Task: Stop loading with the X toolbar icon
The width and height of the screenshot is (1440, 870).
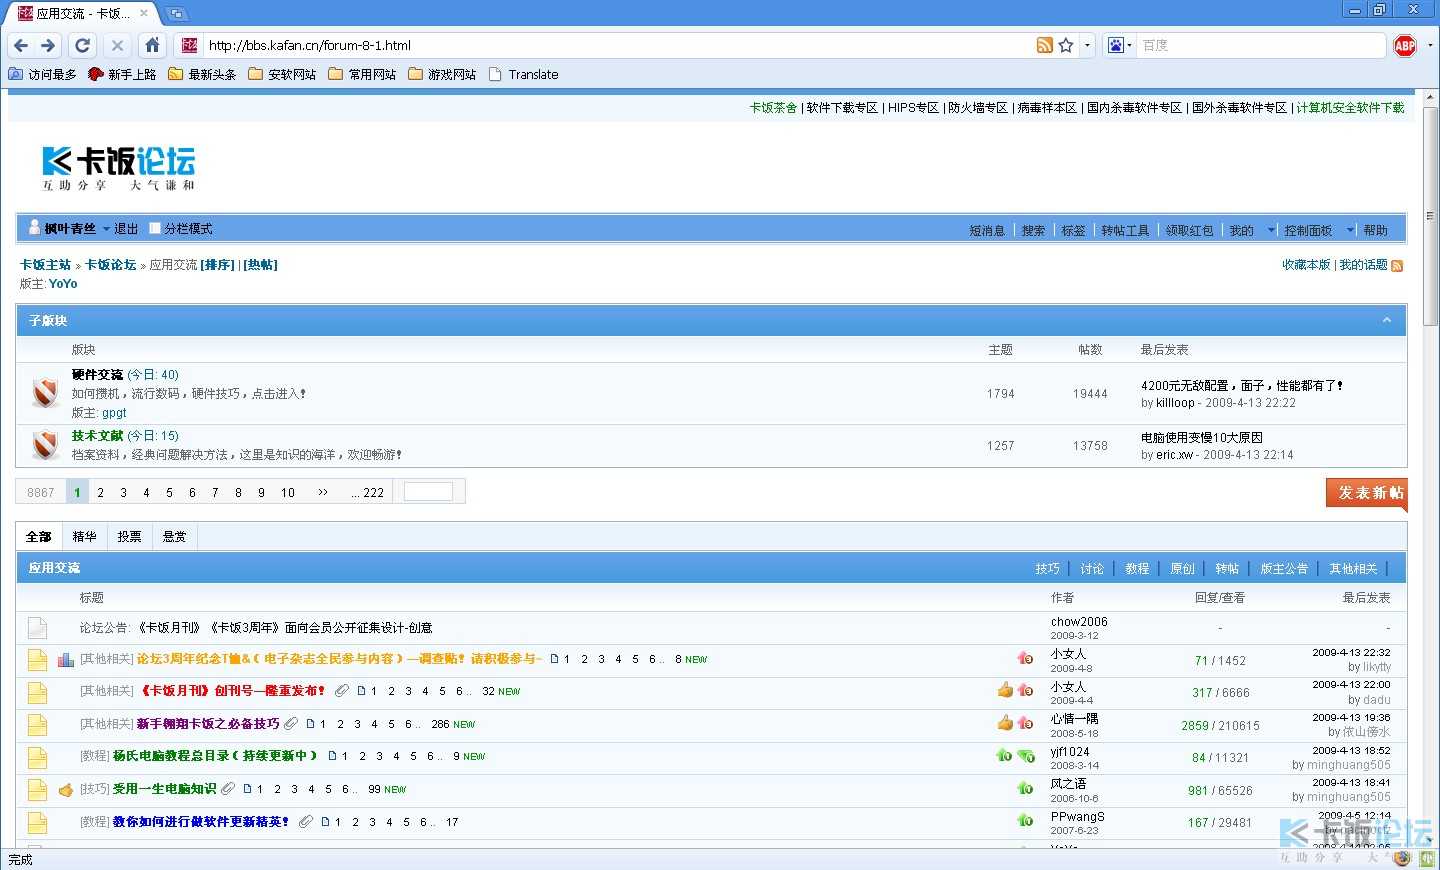Action: [x=117, y=45]
